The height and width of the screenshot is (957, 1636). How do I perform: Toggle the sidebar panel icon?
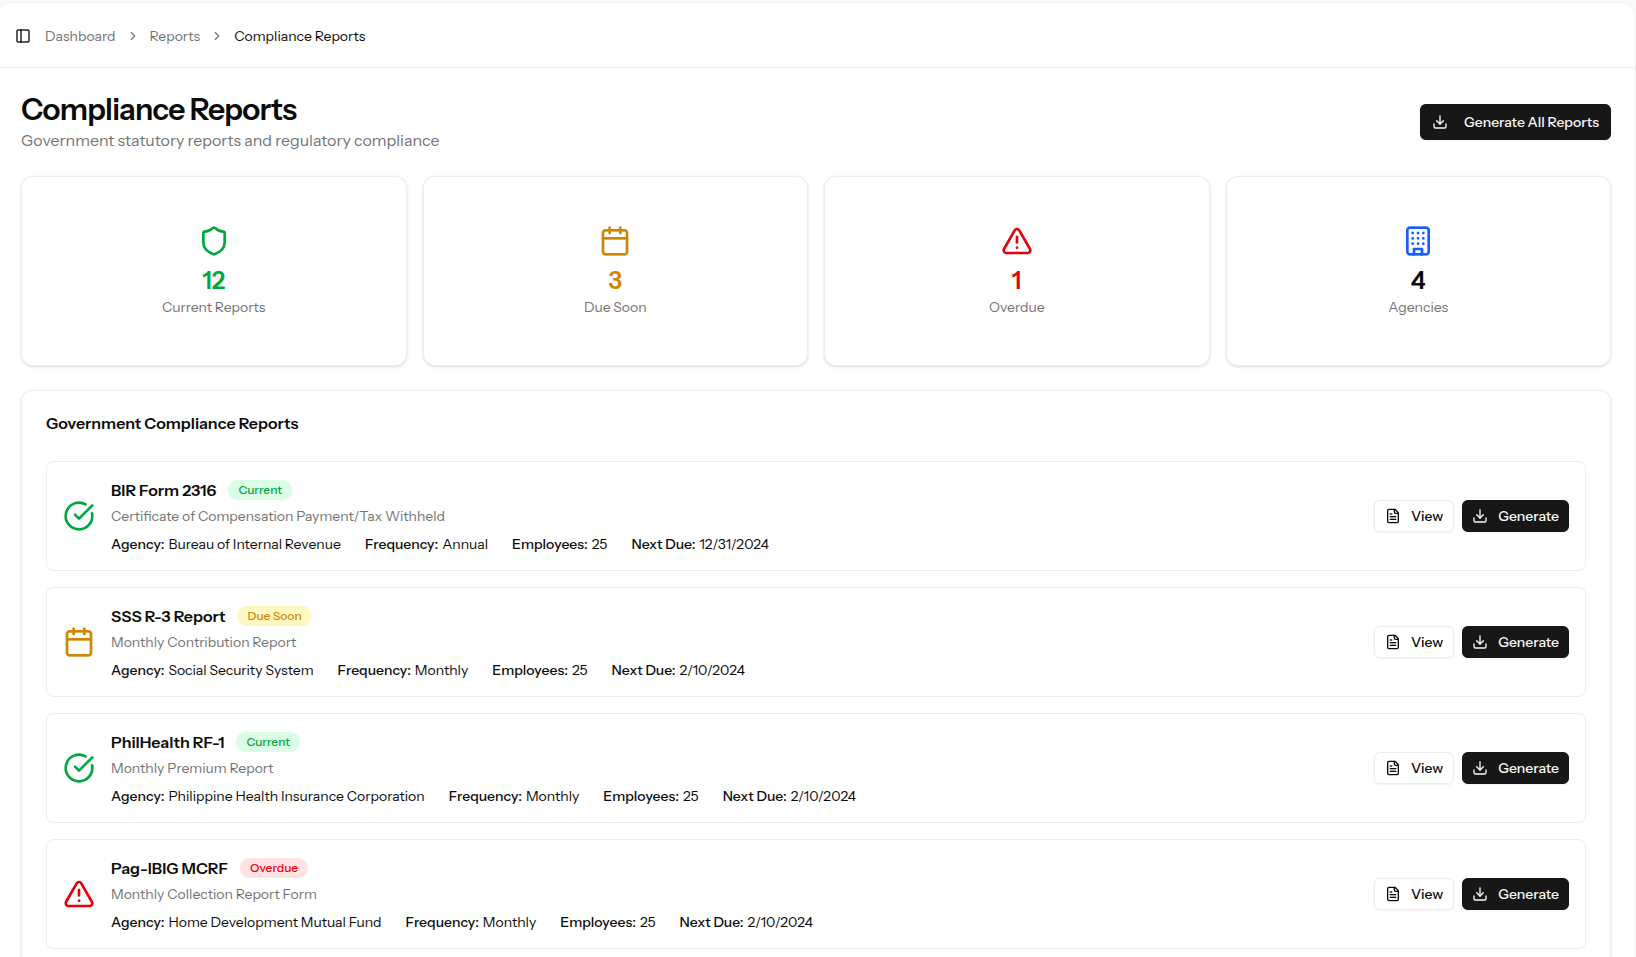tap(23, 36)
